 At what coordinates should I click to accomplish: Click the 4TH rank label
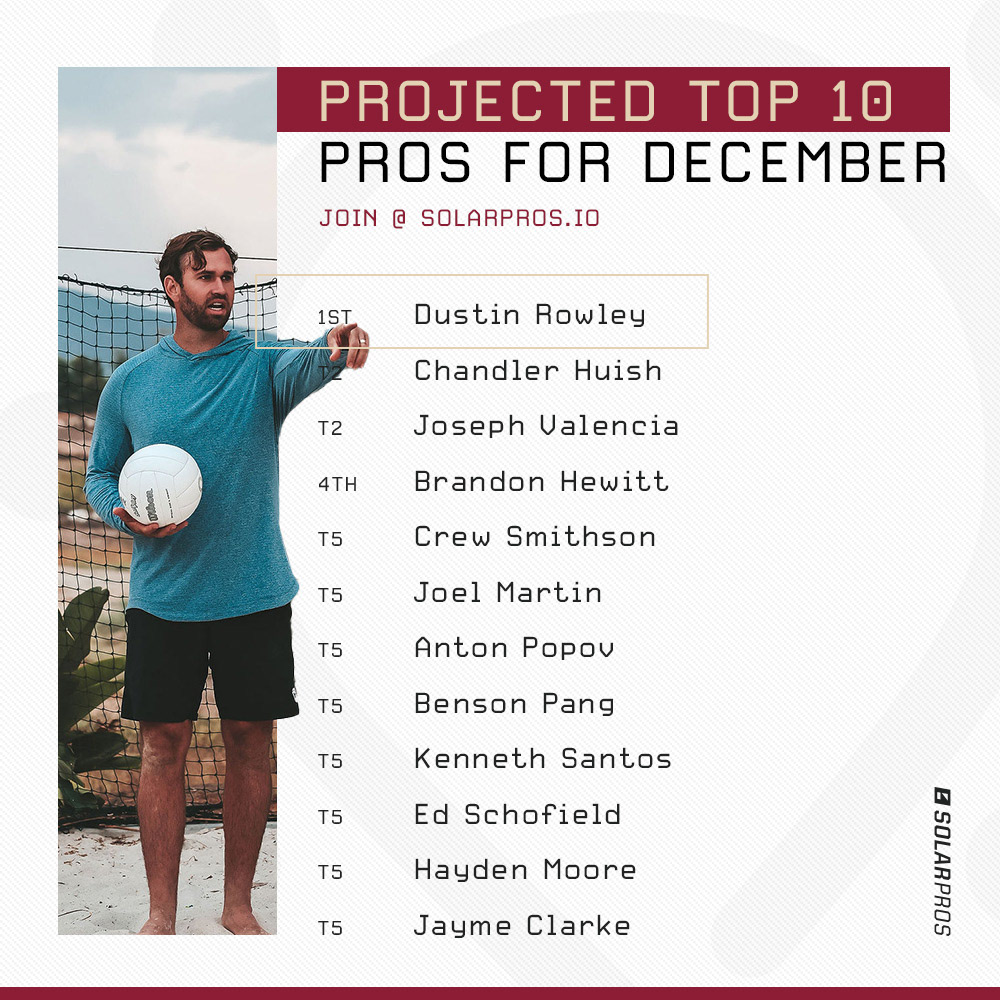[336, 484]
